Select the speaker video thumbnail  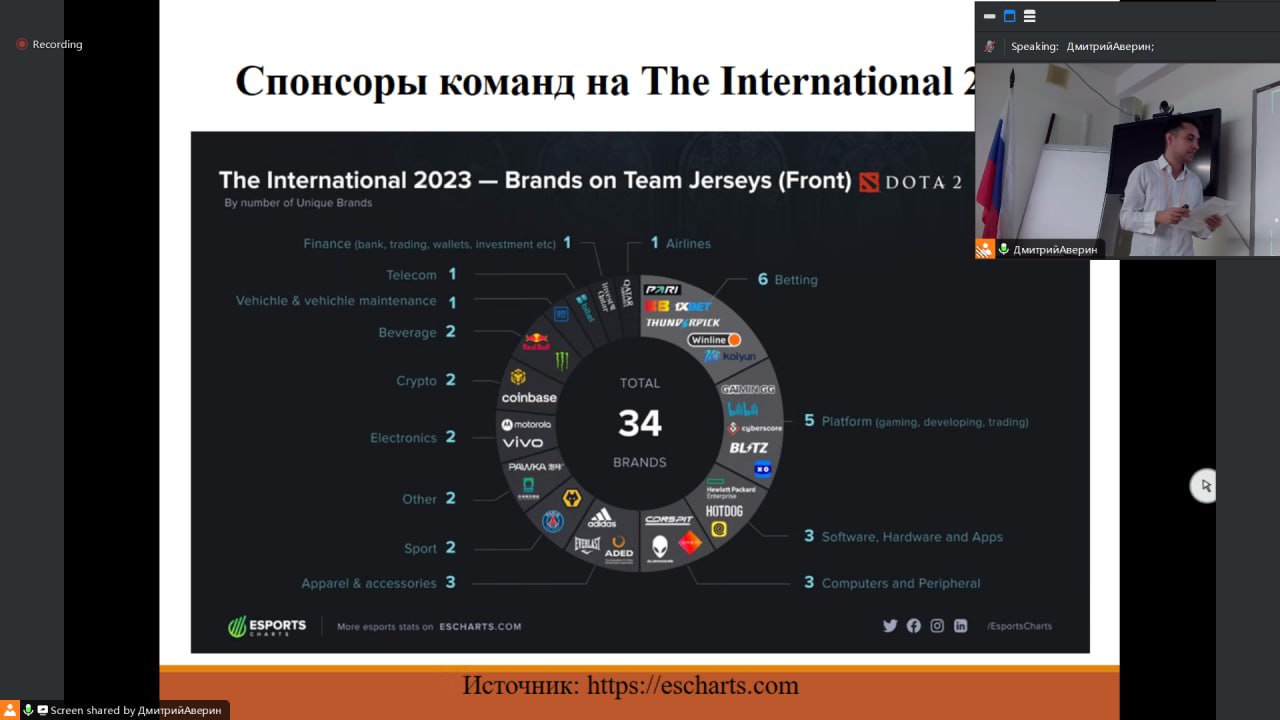[1127, 161]
